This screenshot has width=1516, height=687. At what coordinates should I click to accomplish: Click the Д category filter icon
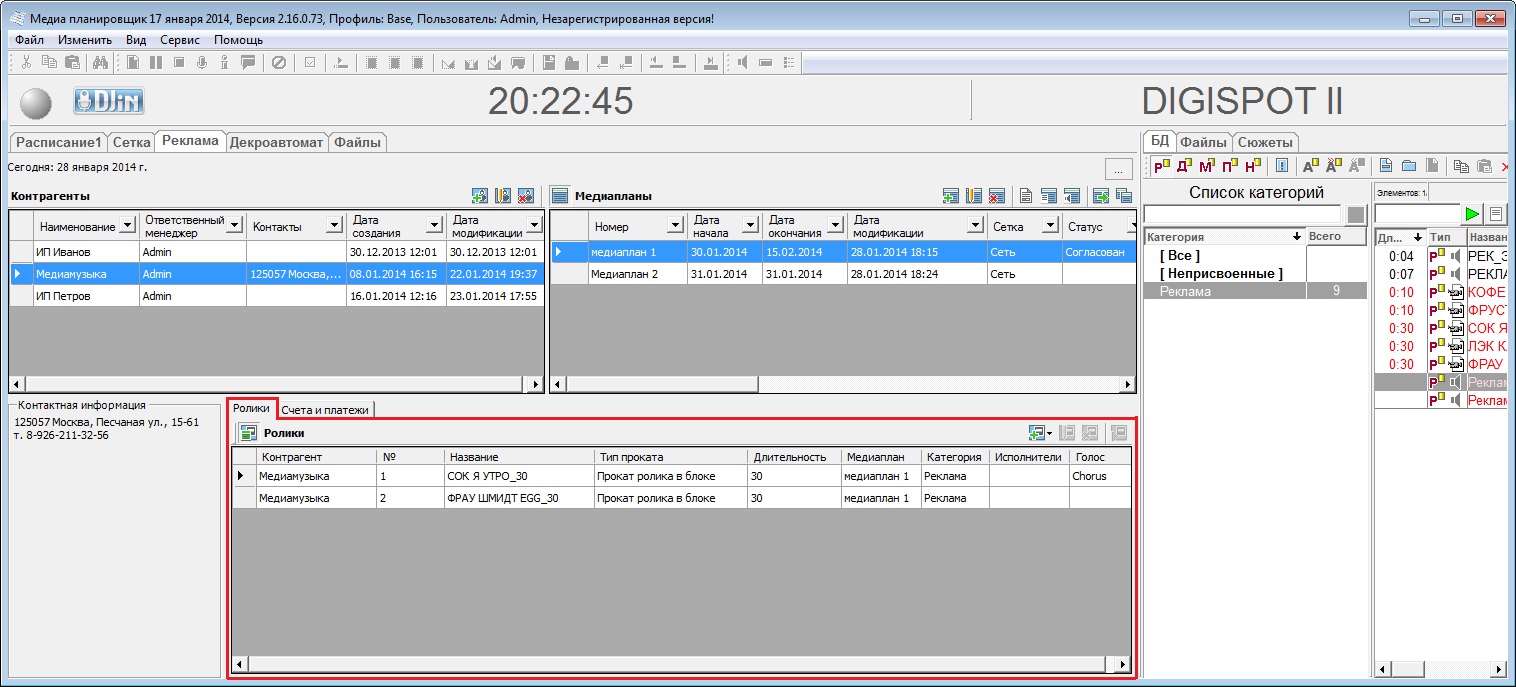click(1185, 166)
